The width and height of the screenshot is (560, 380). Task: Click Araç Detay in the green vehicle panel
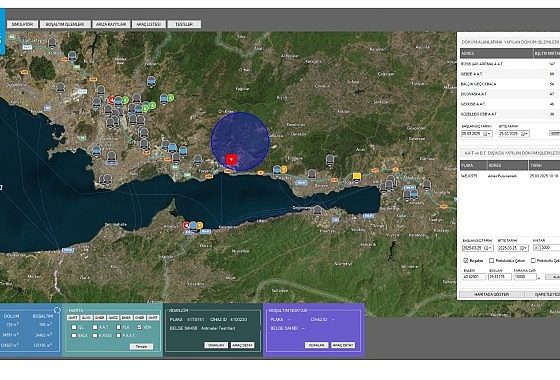pyautogui.click(x=242, y=345)
